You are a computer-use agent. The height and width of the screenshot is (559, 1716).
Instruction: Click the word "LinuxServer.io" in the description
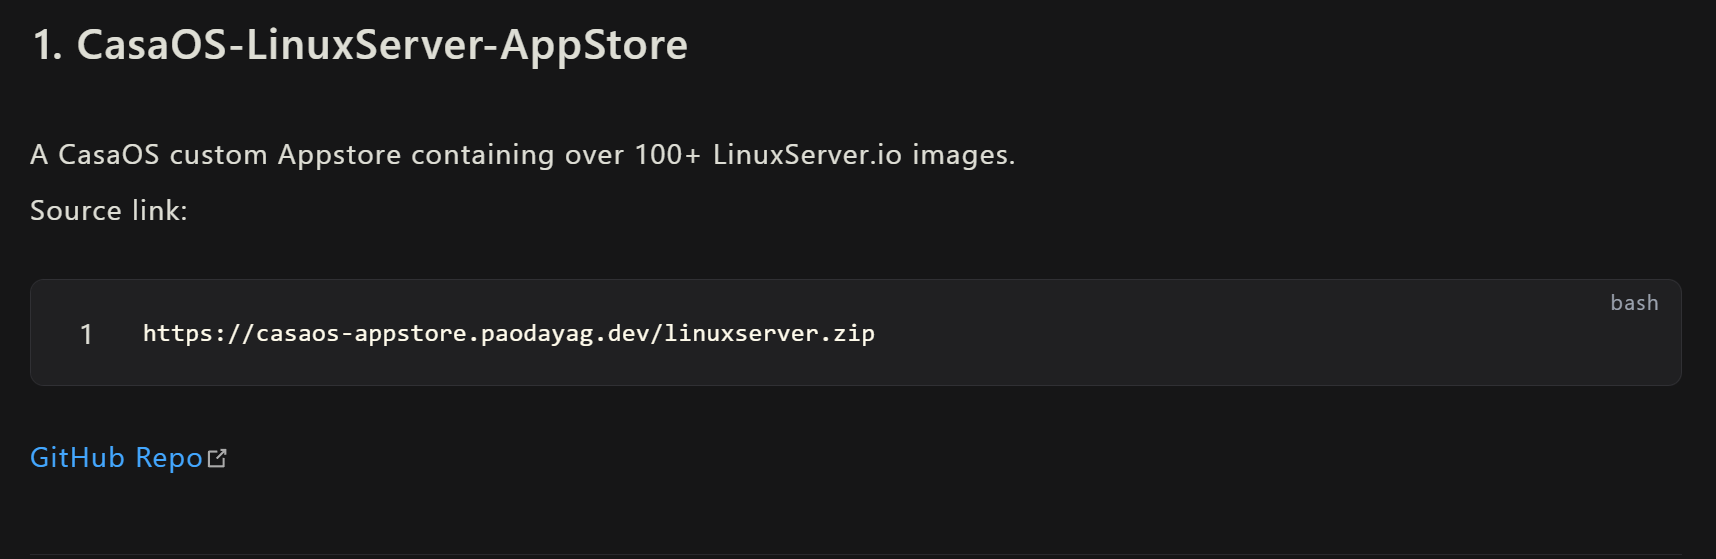[x=807, y=155]
